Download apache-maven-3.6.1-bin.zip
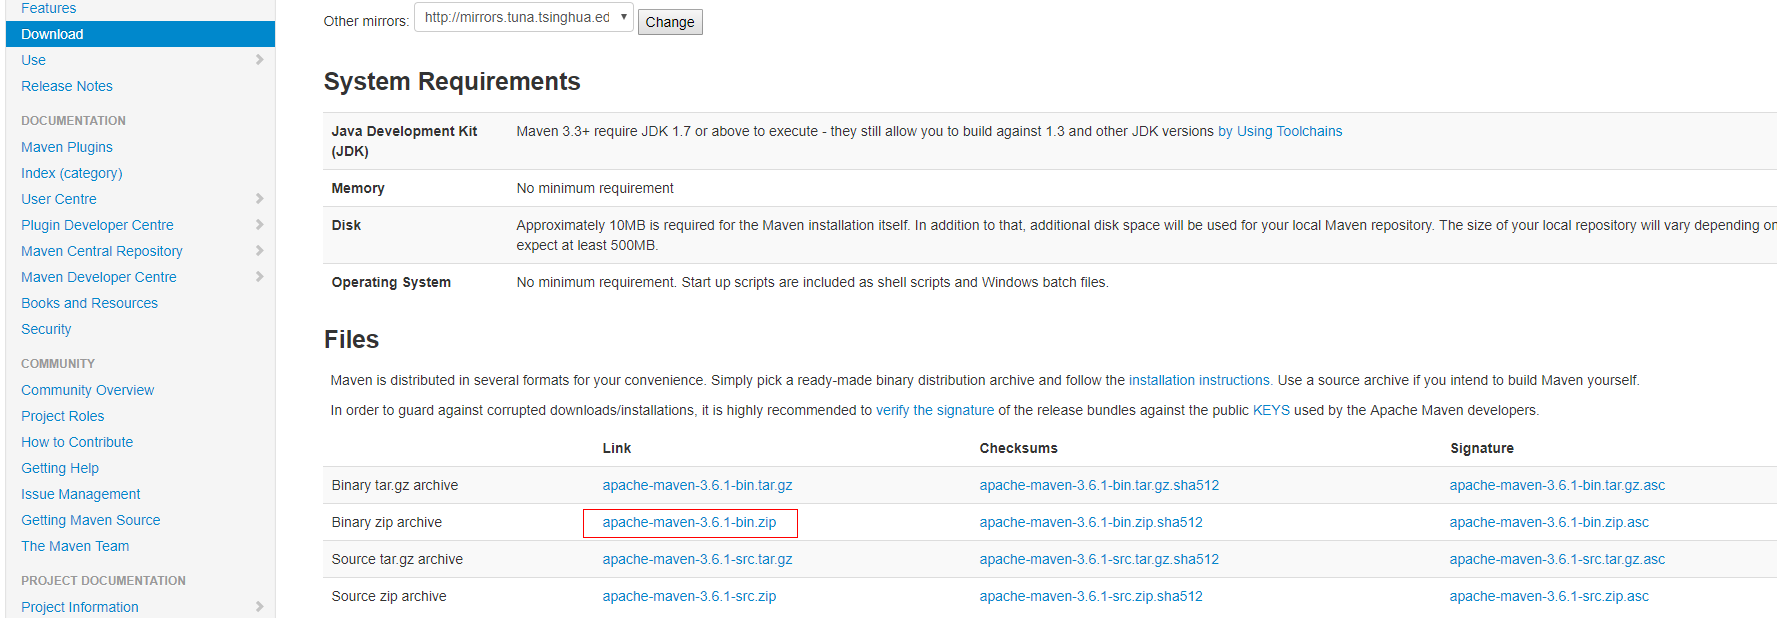 pyautogui.click(x=689, y=522)
